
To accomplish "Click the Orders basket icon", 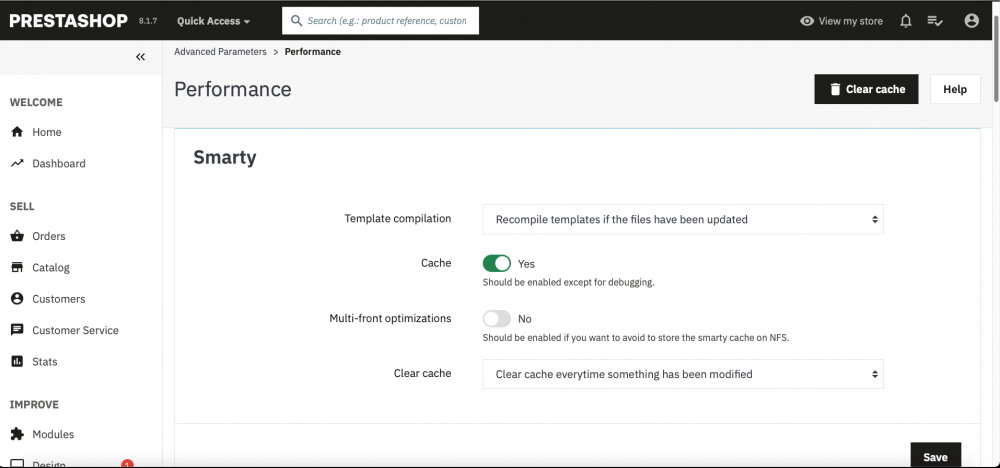I will pos(17,237).
